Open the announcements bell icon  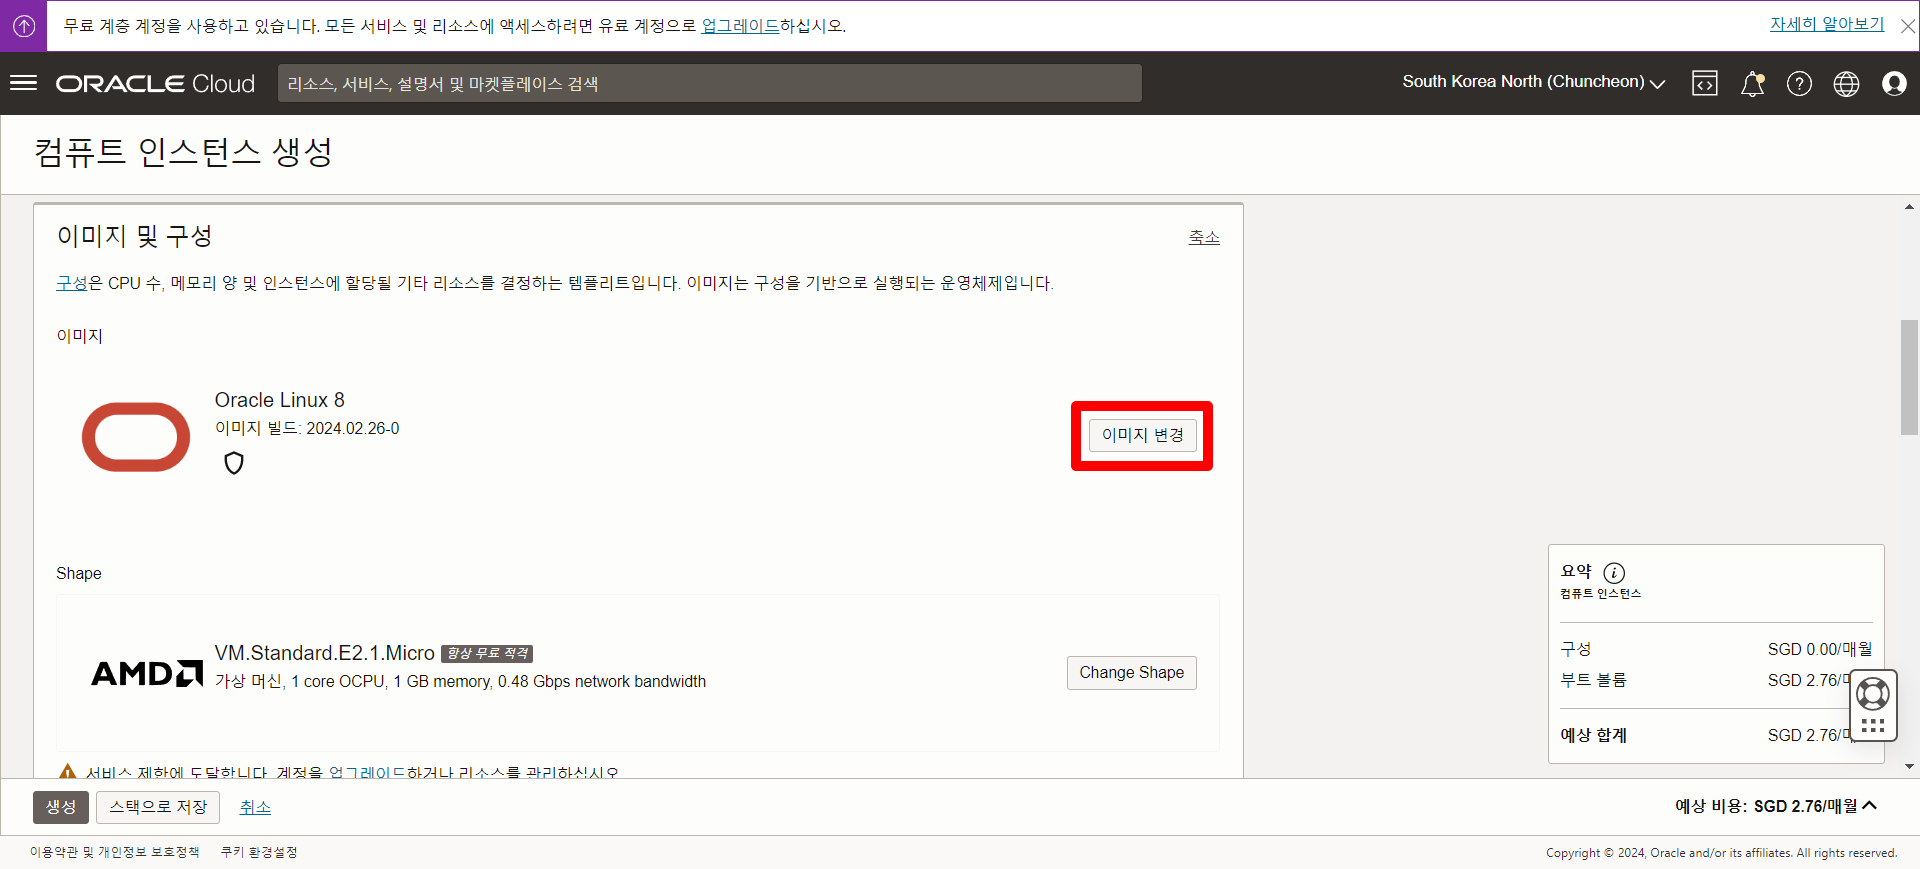click(1752, 84)
